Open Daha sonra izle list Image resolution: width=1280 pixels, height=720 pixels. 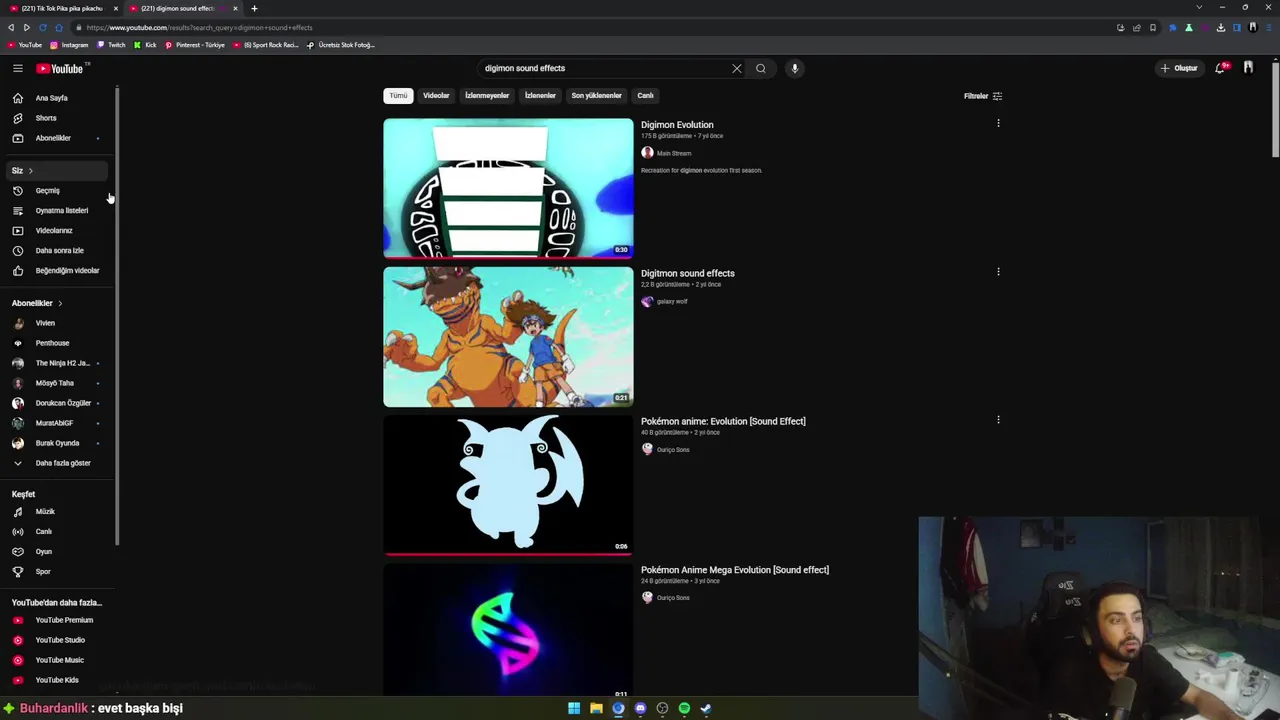(56, 250)
